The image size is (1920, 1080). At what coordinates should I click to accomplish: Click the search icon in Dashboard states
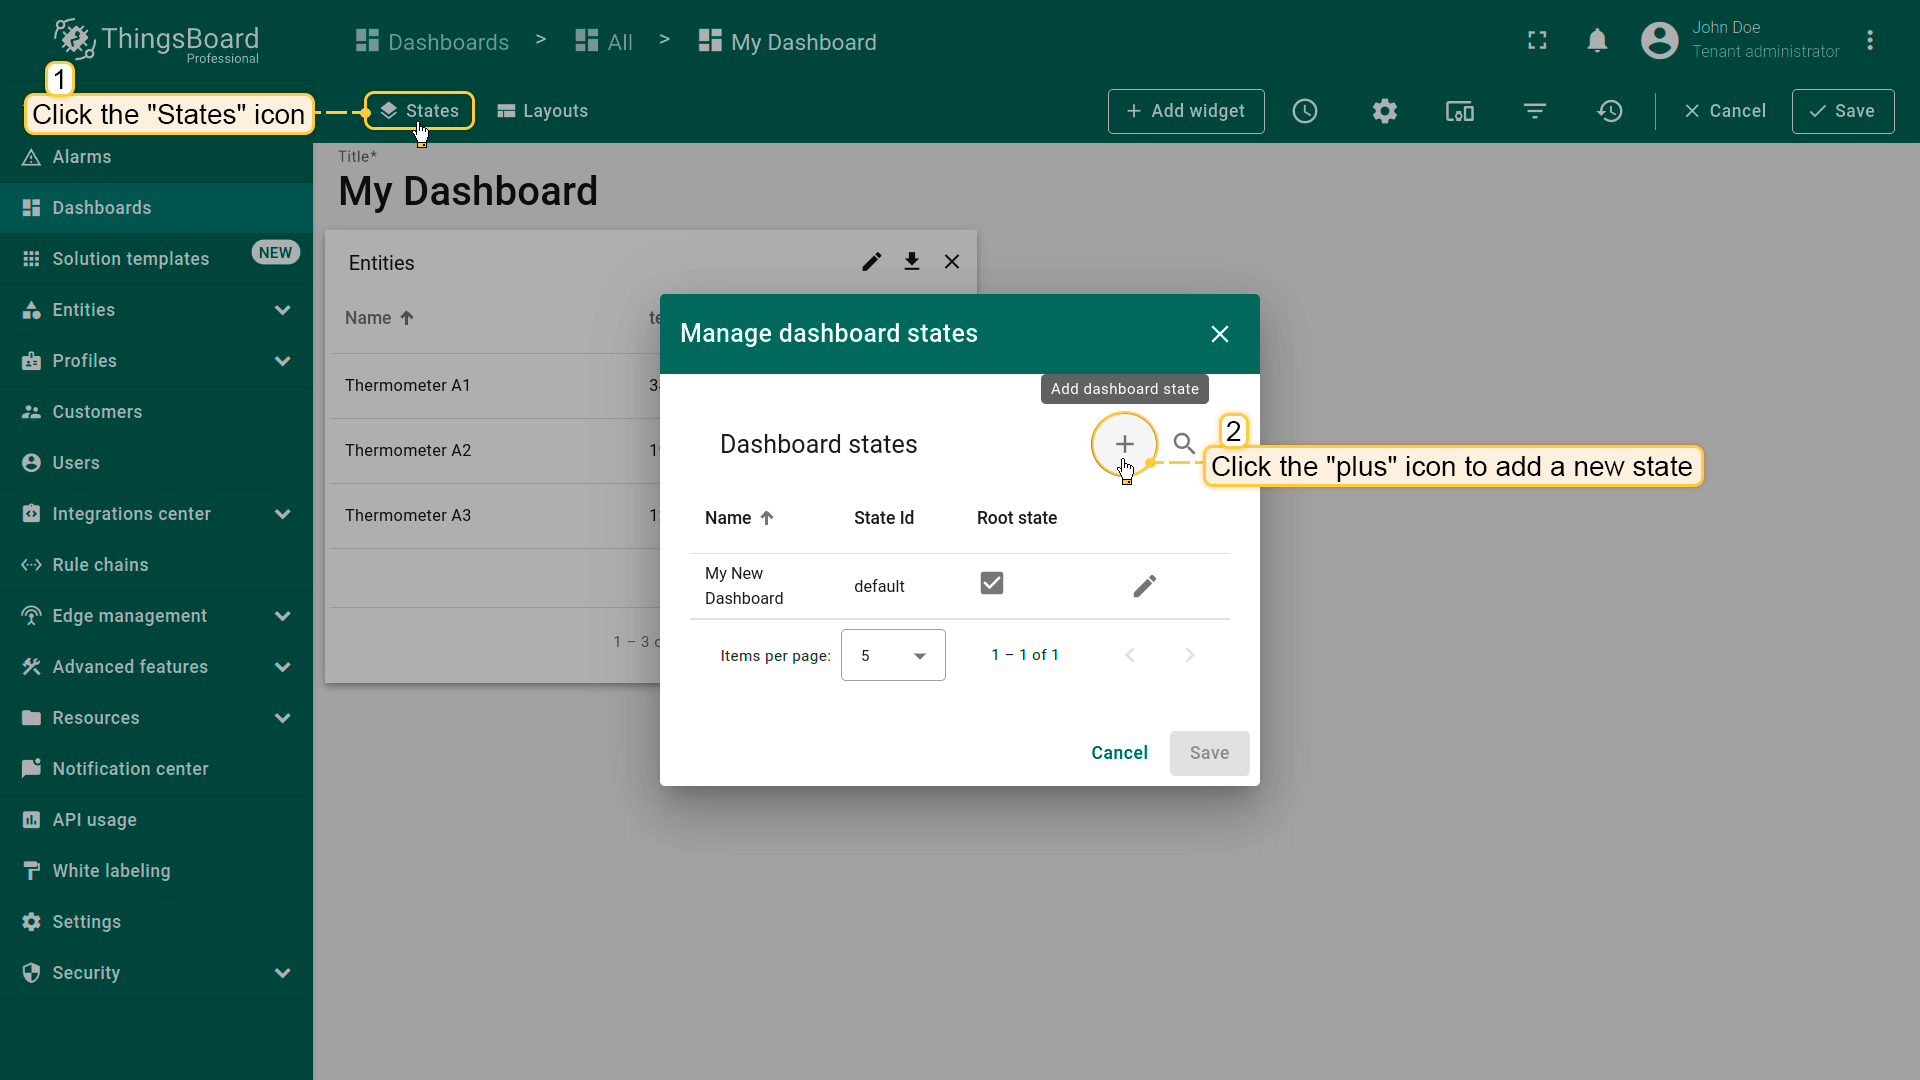point(1184,444)
